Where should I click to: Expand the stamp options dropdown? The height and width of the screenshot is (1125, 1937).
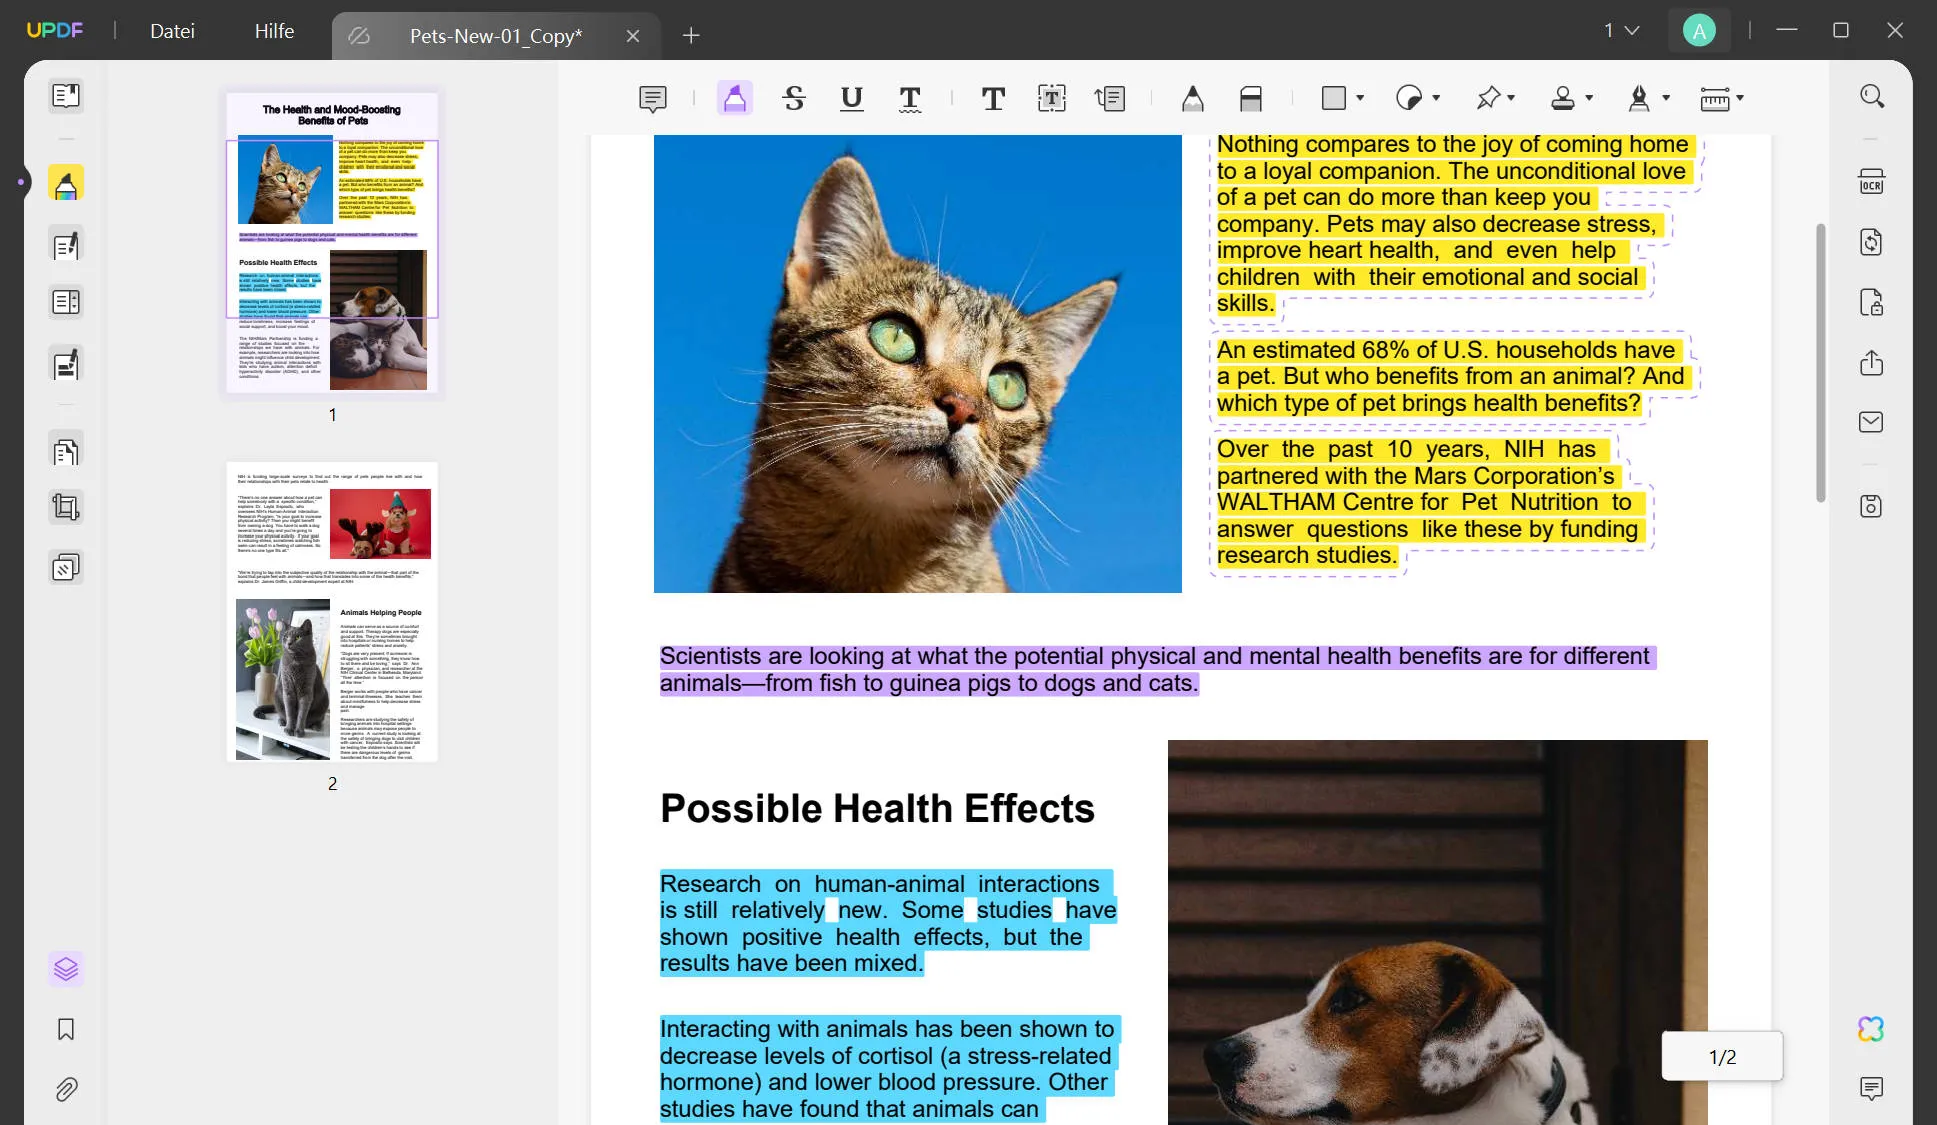tap(1589, 98)
